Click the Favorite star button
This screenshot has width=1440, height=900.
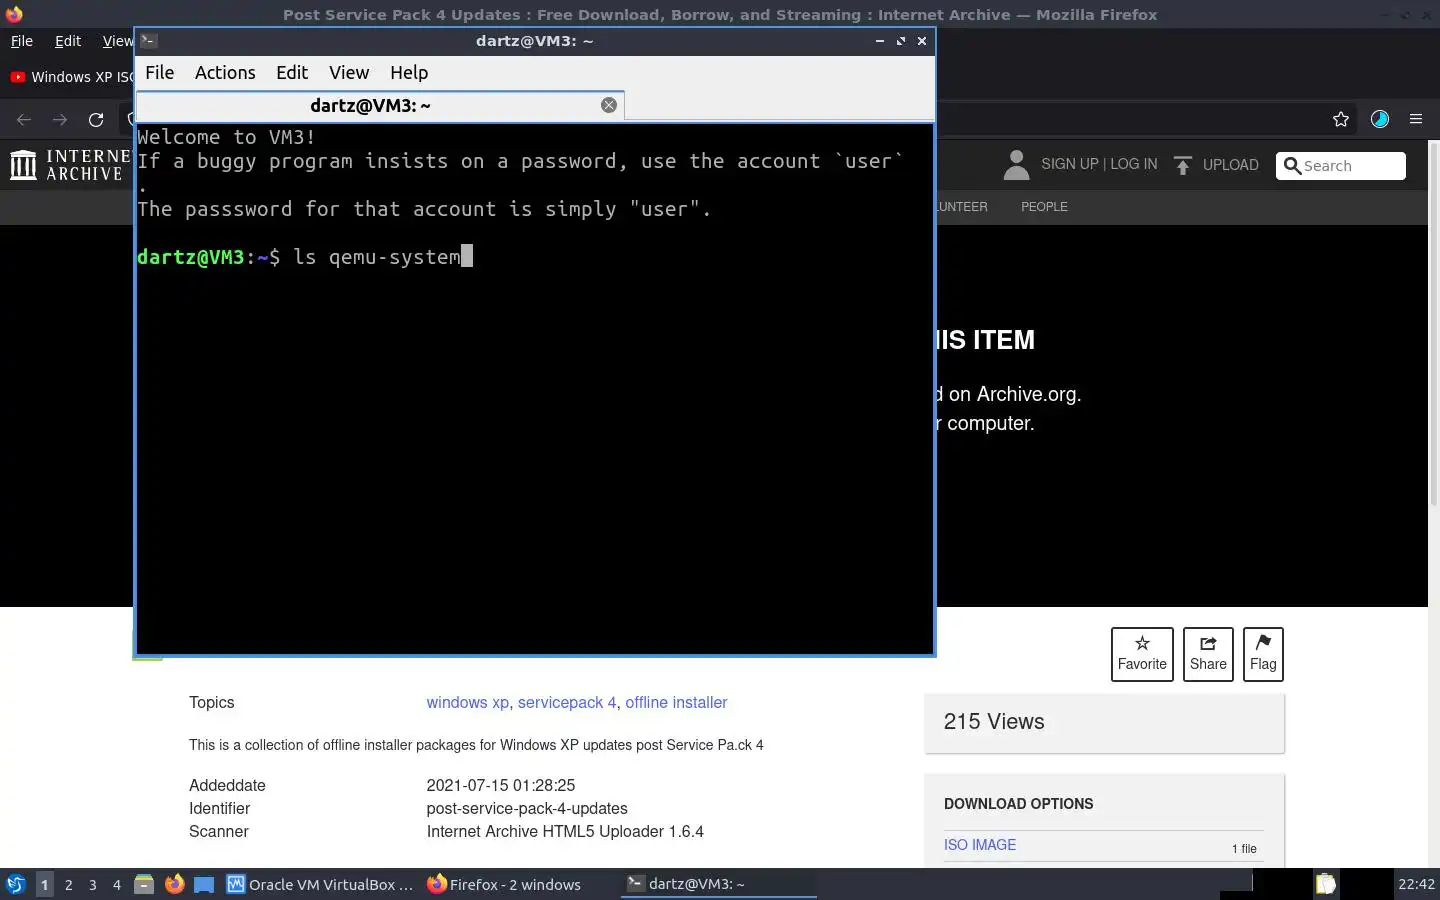[1142, 654]
